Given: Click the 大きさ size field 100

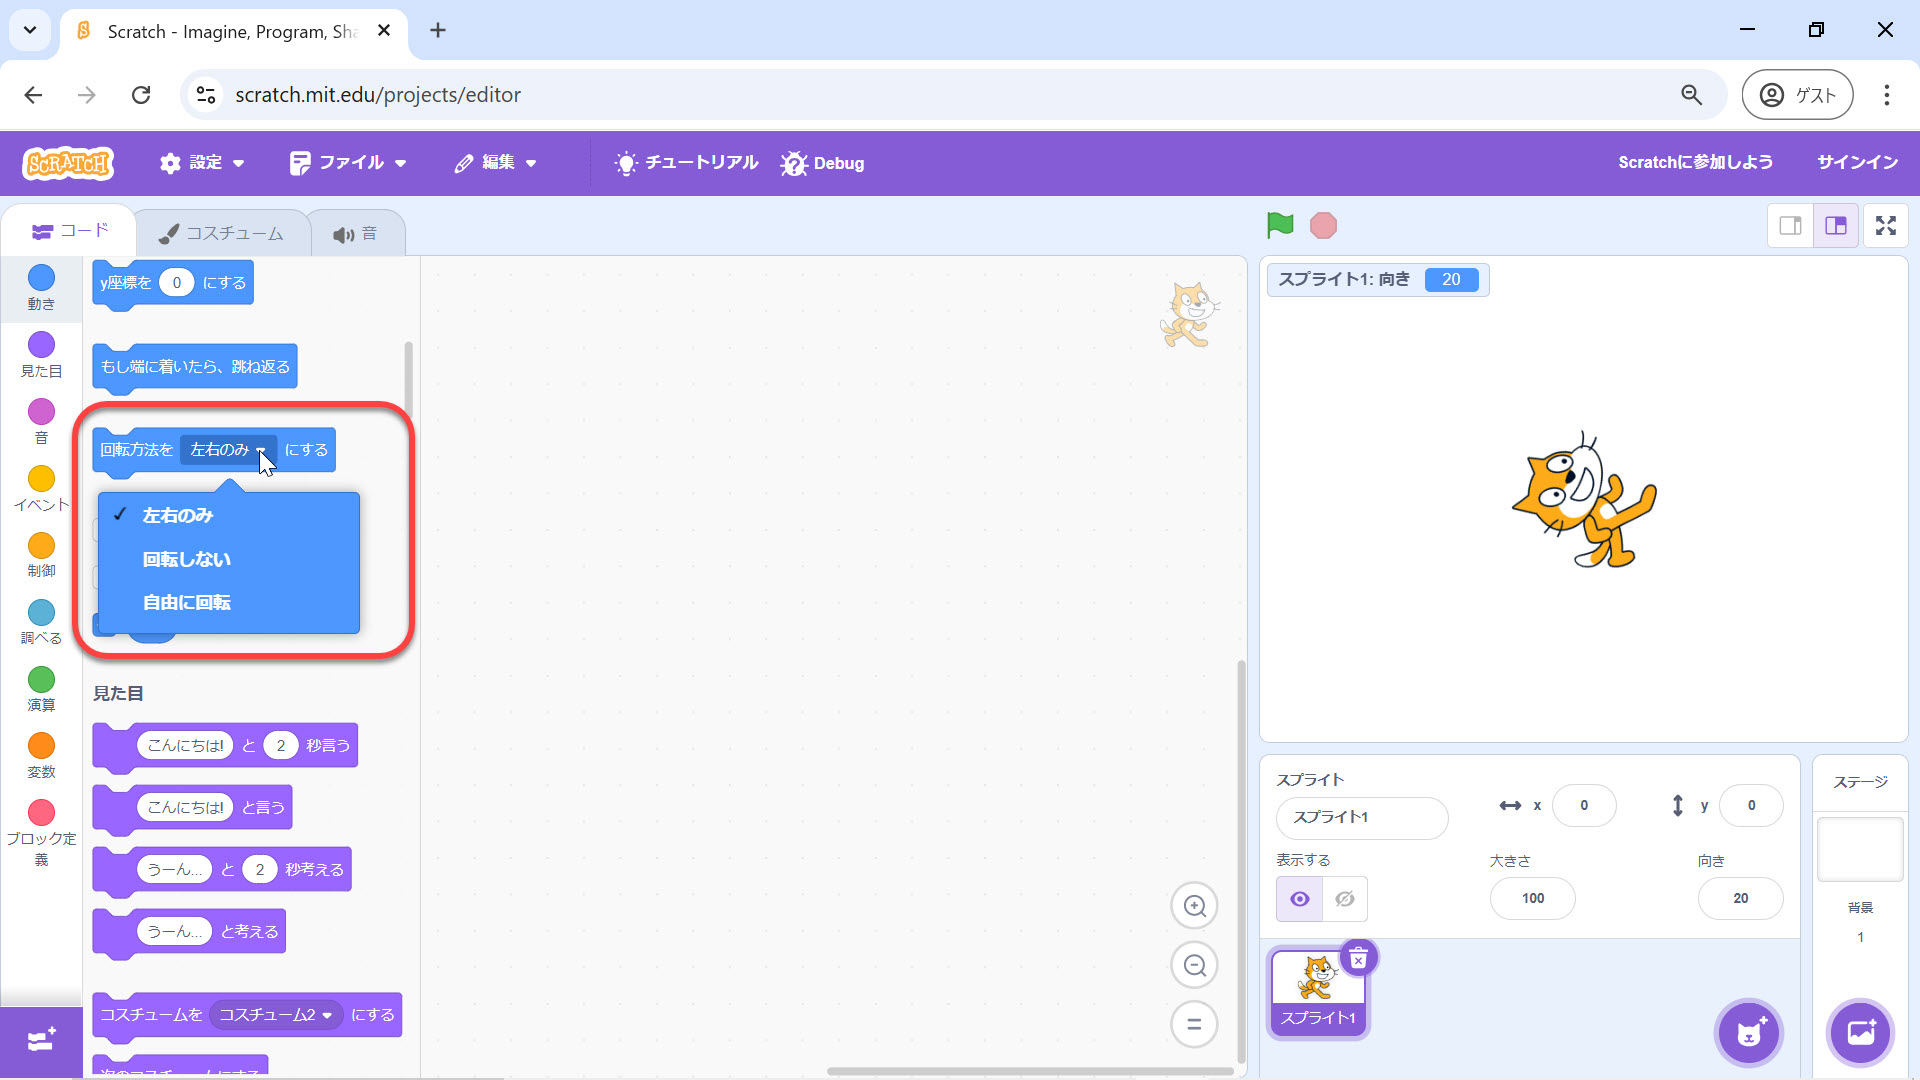Looking at the screenshot, I should click(x=1532, y=898).
